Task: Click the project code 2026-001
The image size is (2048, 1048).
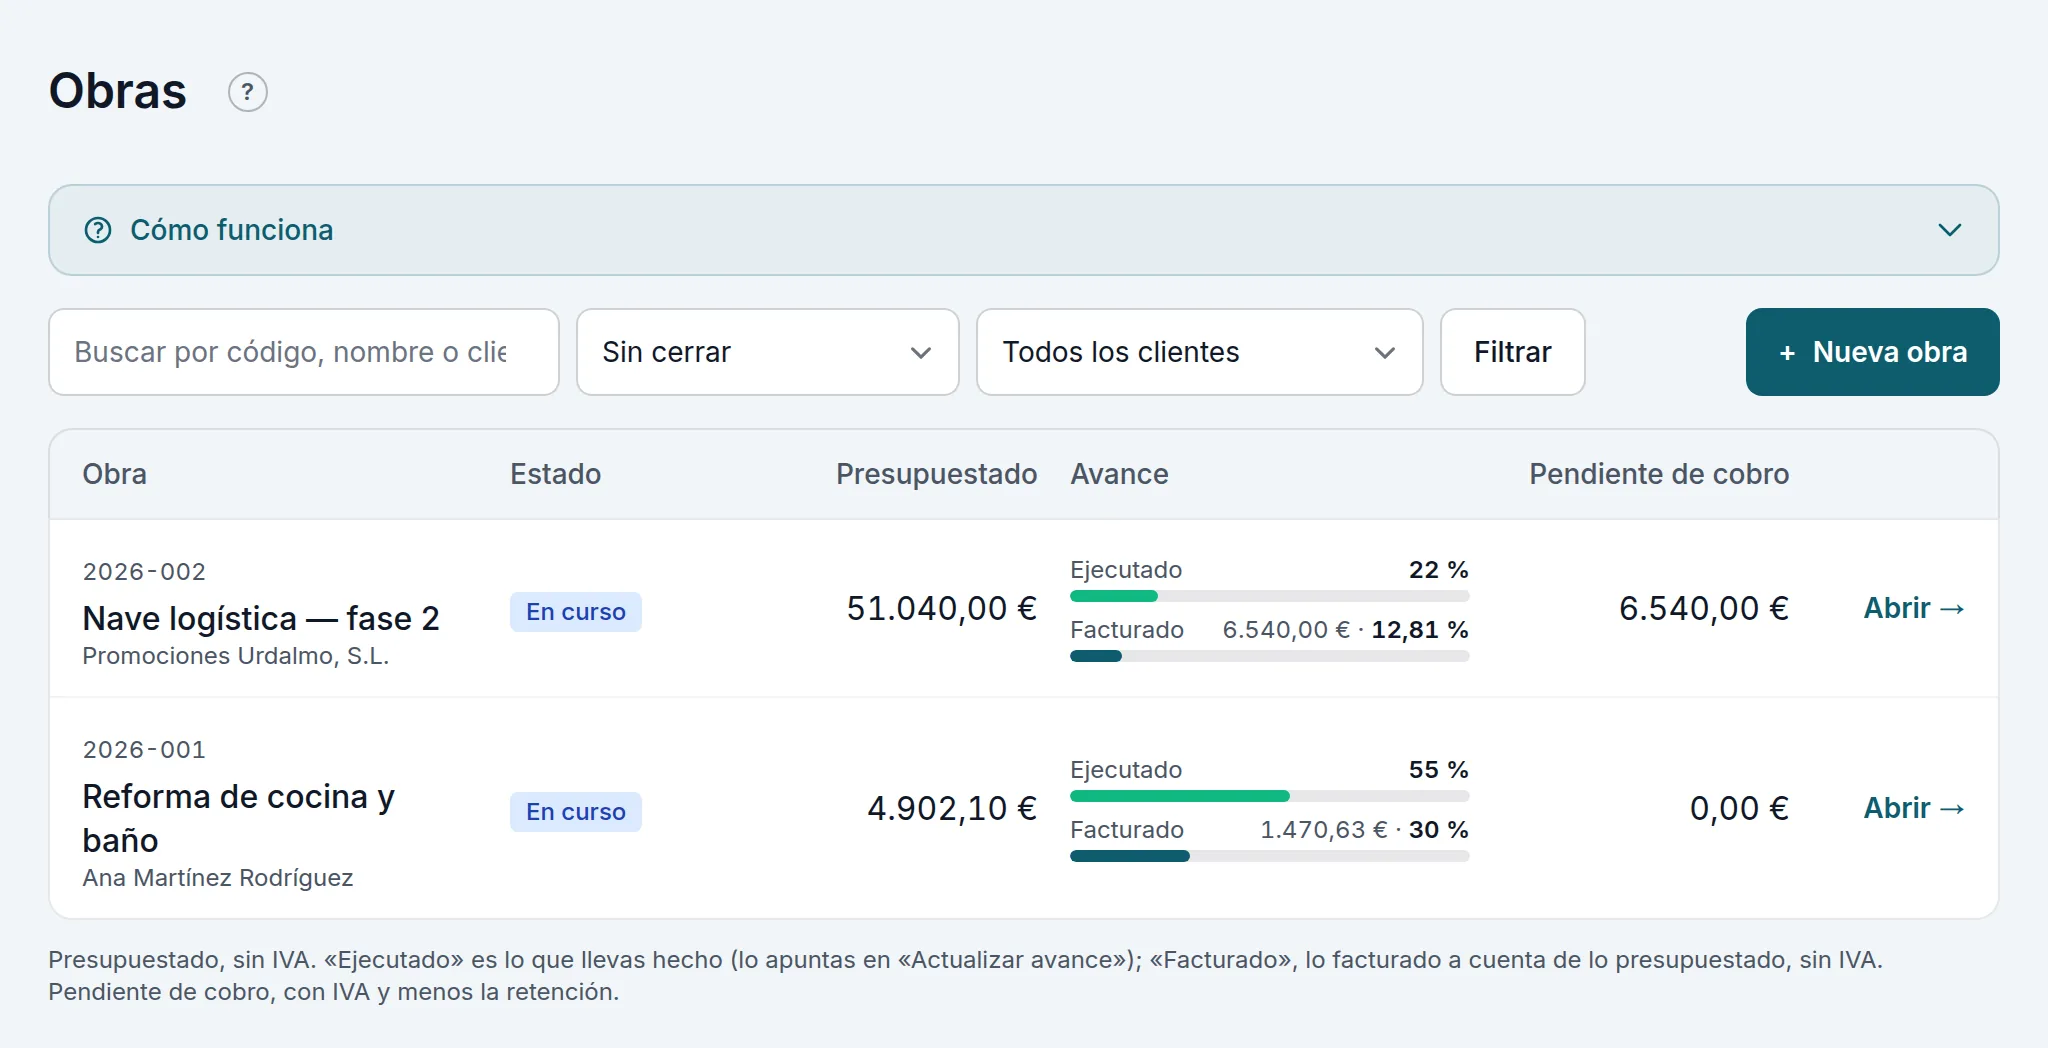Action: pyautogui.click(x=144, y=750)
